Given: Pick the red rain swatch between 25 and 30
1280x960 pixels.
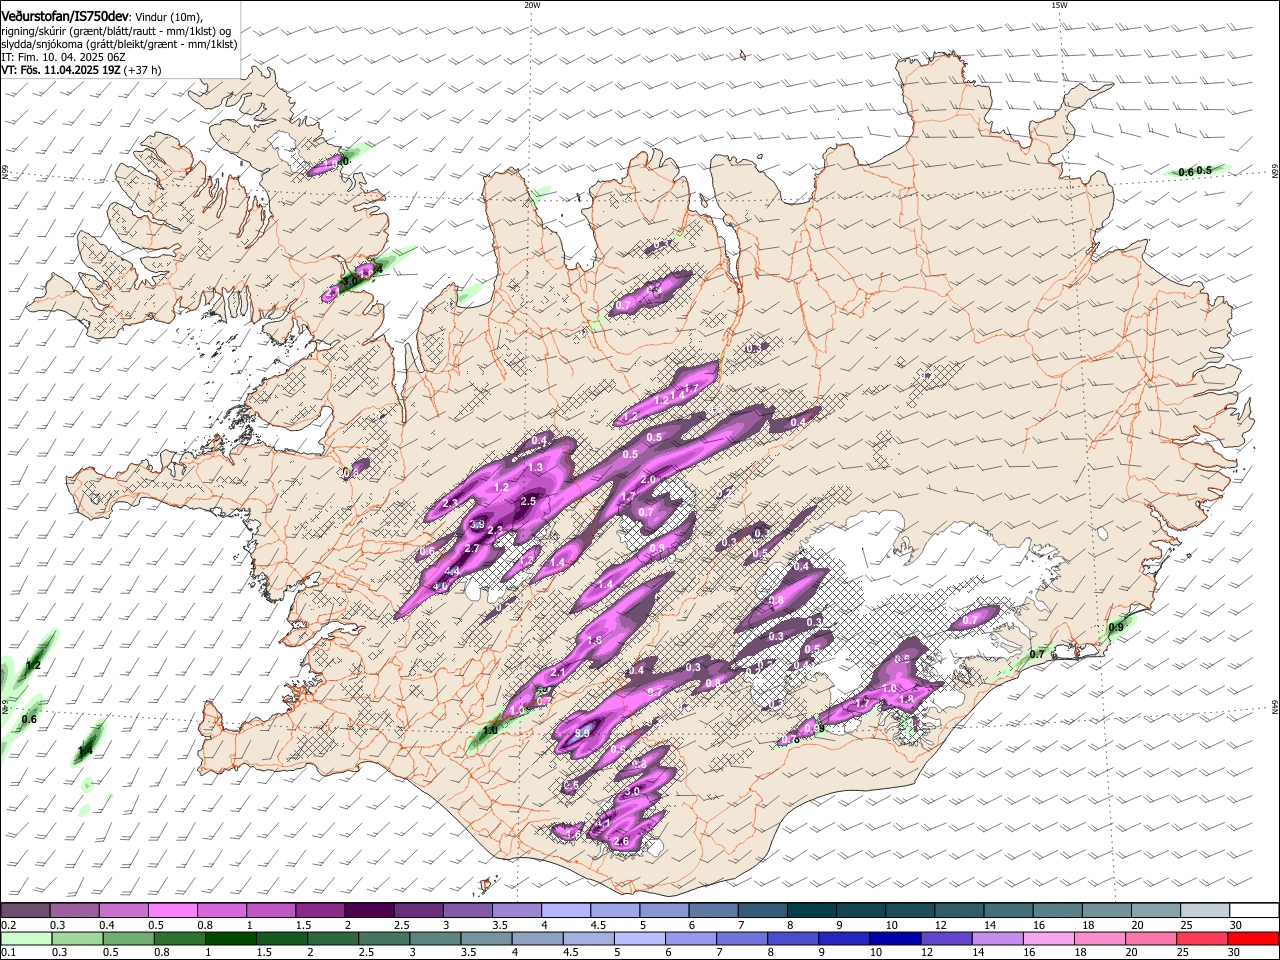Looking at the screenshot, I should point(1202,938).
